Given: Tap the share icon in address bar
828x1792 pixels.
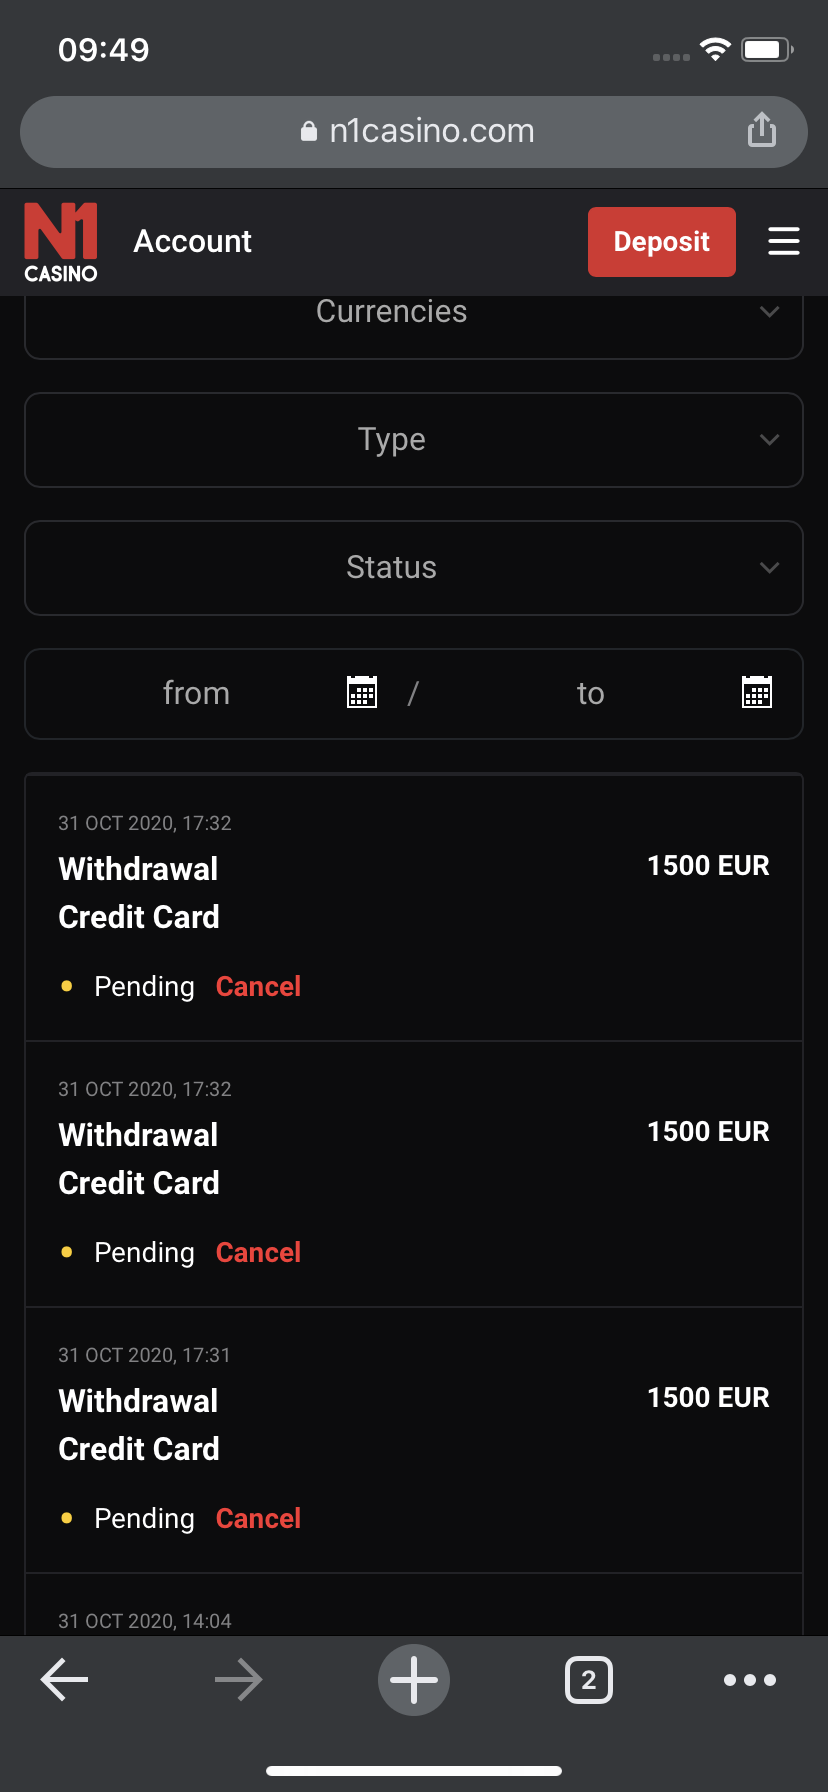Looking at the screenshot, I should [762, 130].
